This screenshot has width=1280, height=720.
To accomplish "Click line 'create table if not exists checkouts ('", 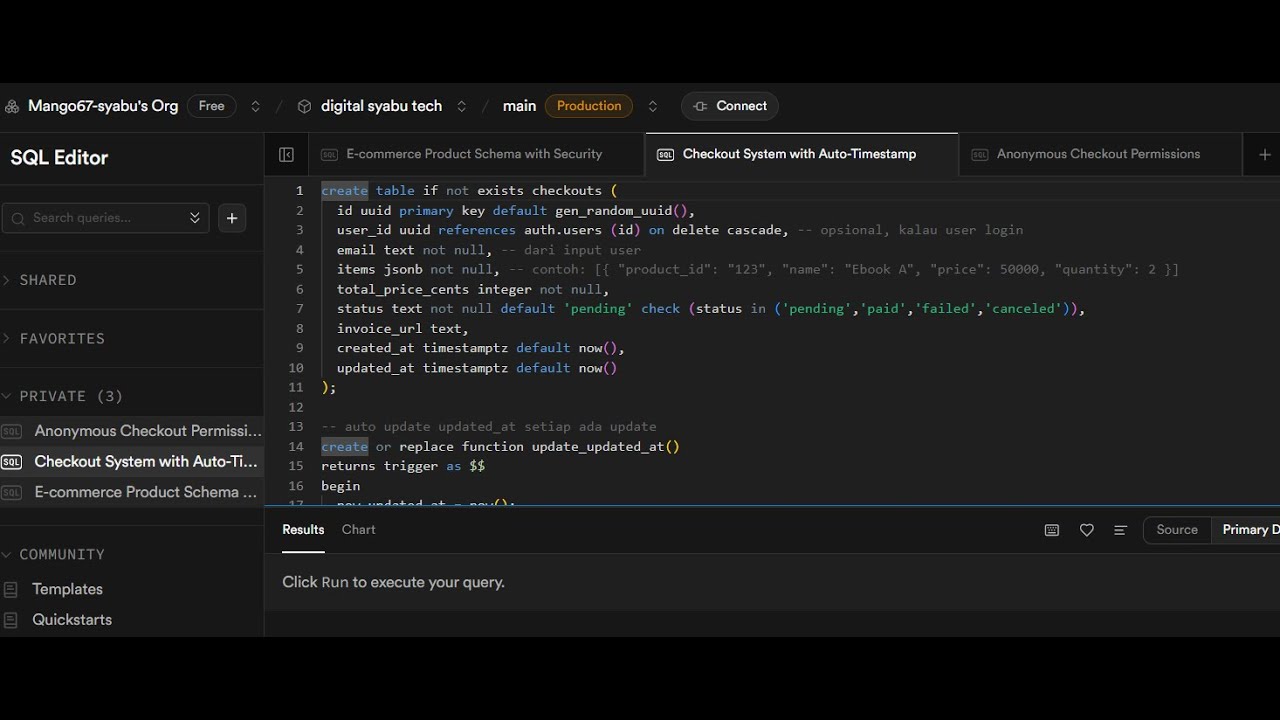I will (469, 191).
